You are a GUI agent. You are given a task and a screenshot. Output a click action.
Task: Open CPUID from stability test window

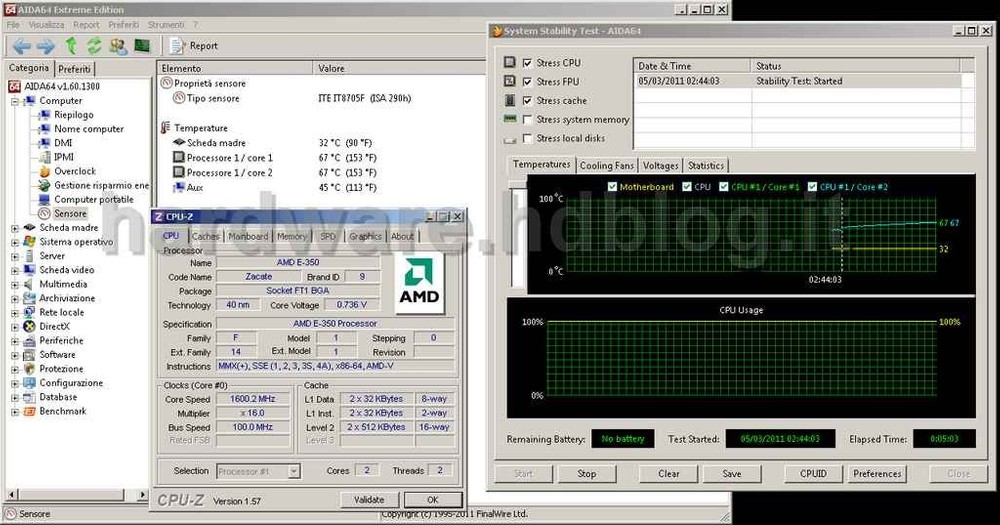(x=813, y=474)
